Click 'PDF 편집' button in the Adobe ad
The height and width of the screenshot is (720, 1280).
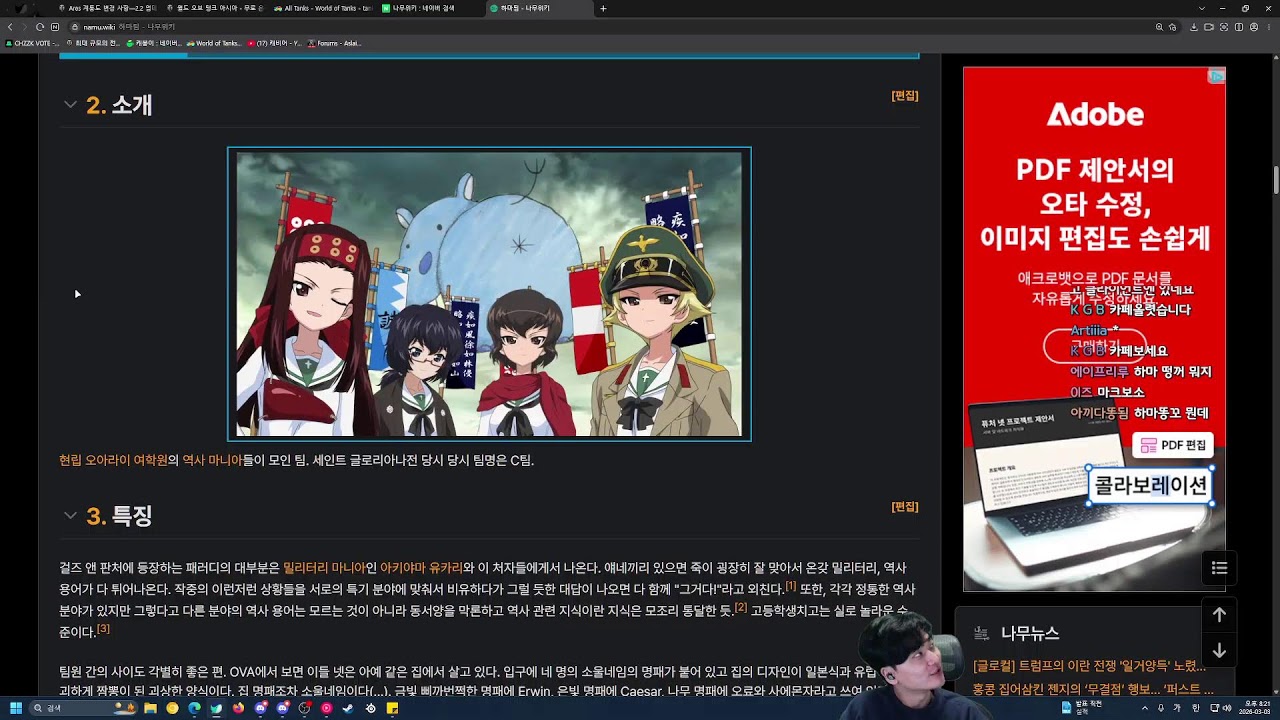(x=1173, y=445)
